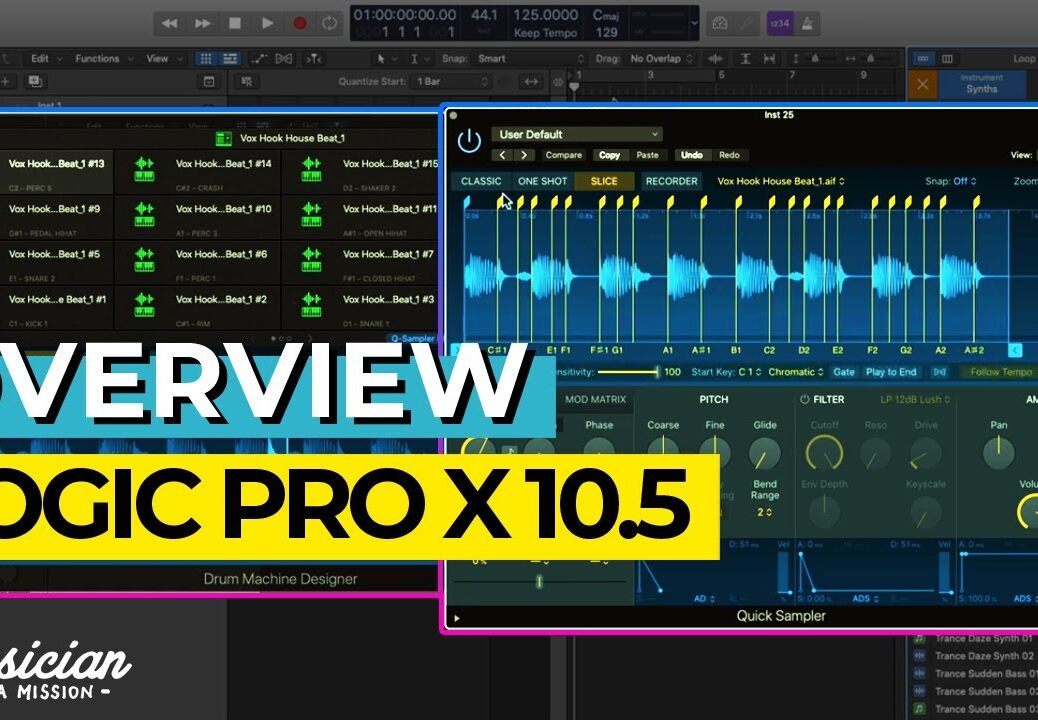Click the tuner gauge icon in the control bar
The width and height of the screenshot is (1038, 720).
tap(720, 24)
